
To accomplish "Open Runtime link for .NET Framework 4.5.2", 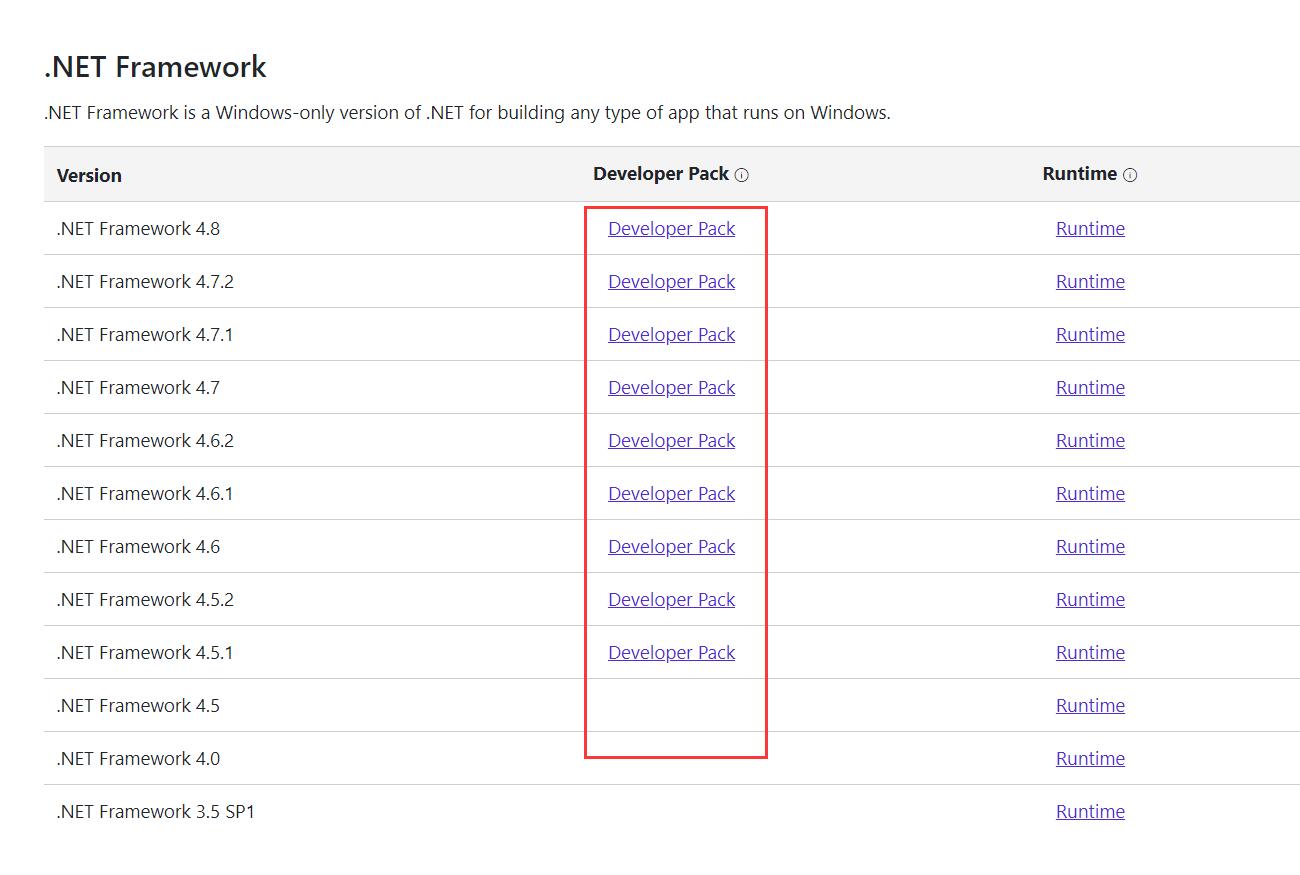I will pos(1090,600).
